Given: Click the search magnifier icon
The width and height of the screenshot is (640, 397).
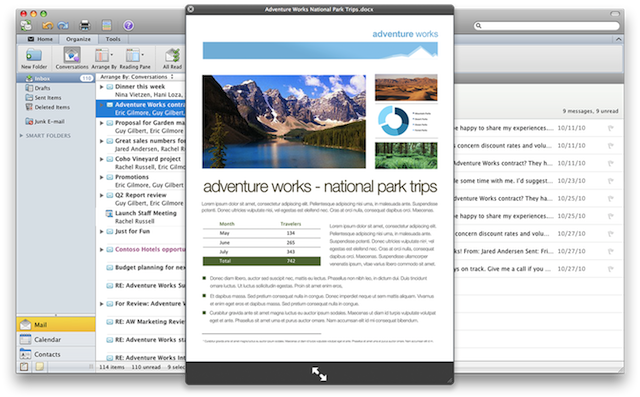Looking at the screenshot, I should click(x=479, y=26).
